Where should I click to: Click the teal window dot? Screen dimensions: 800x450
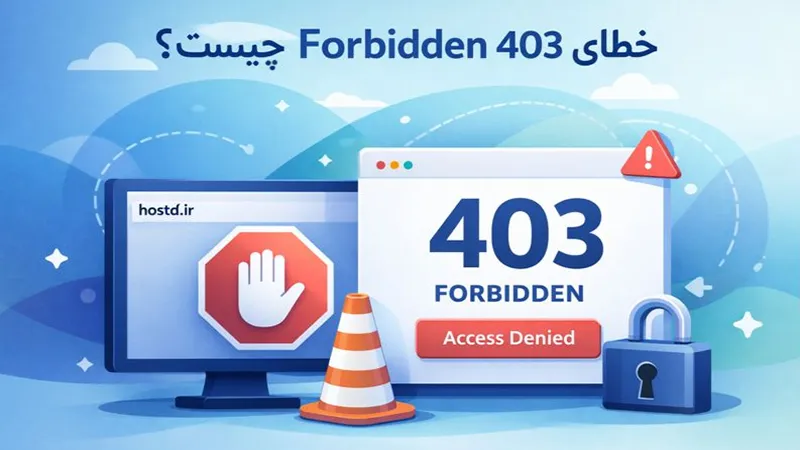[x=408, y=165]
